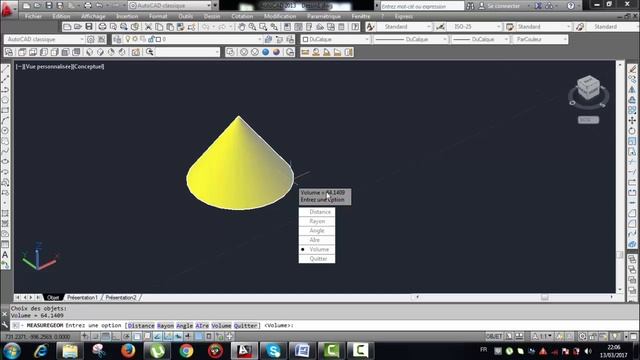The image size is (640, 360).
Task: Open the Modification menu
Action: click(280, 16)
